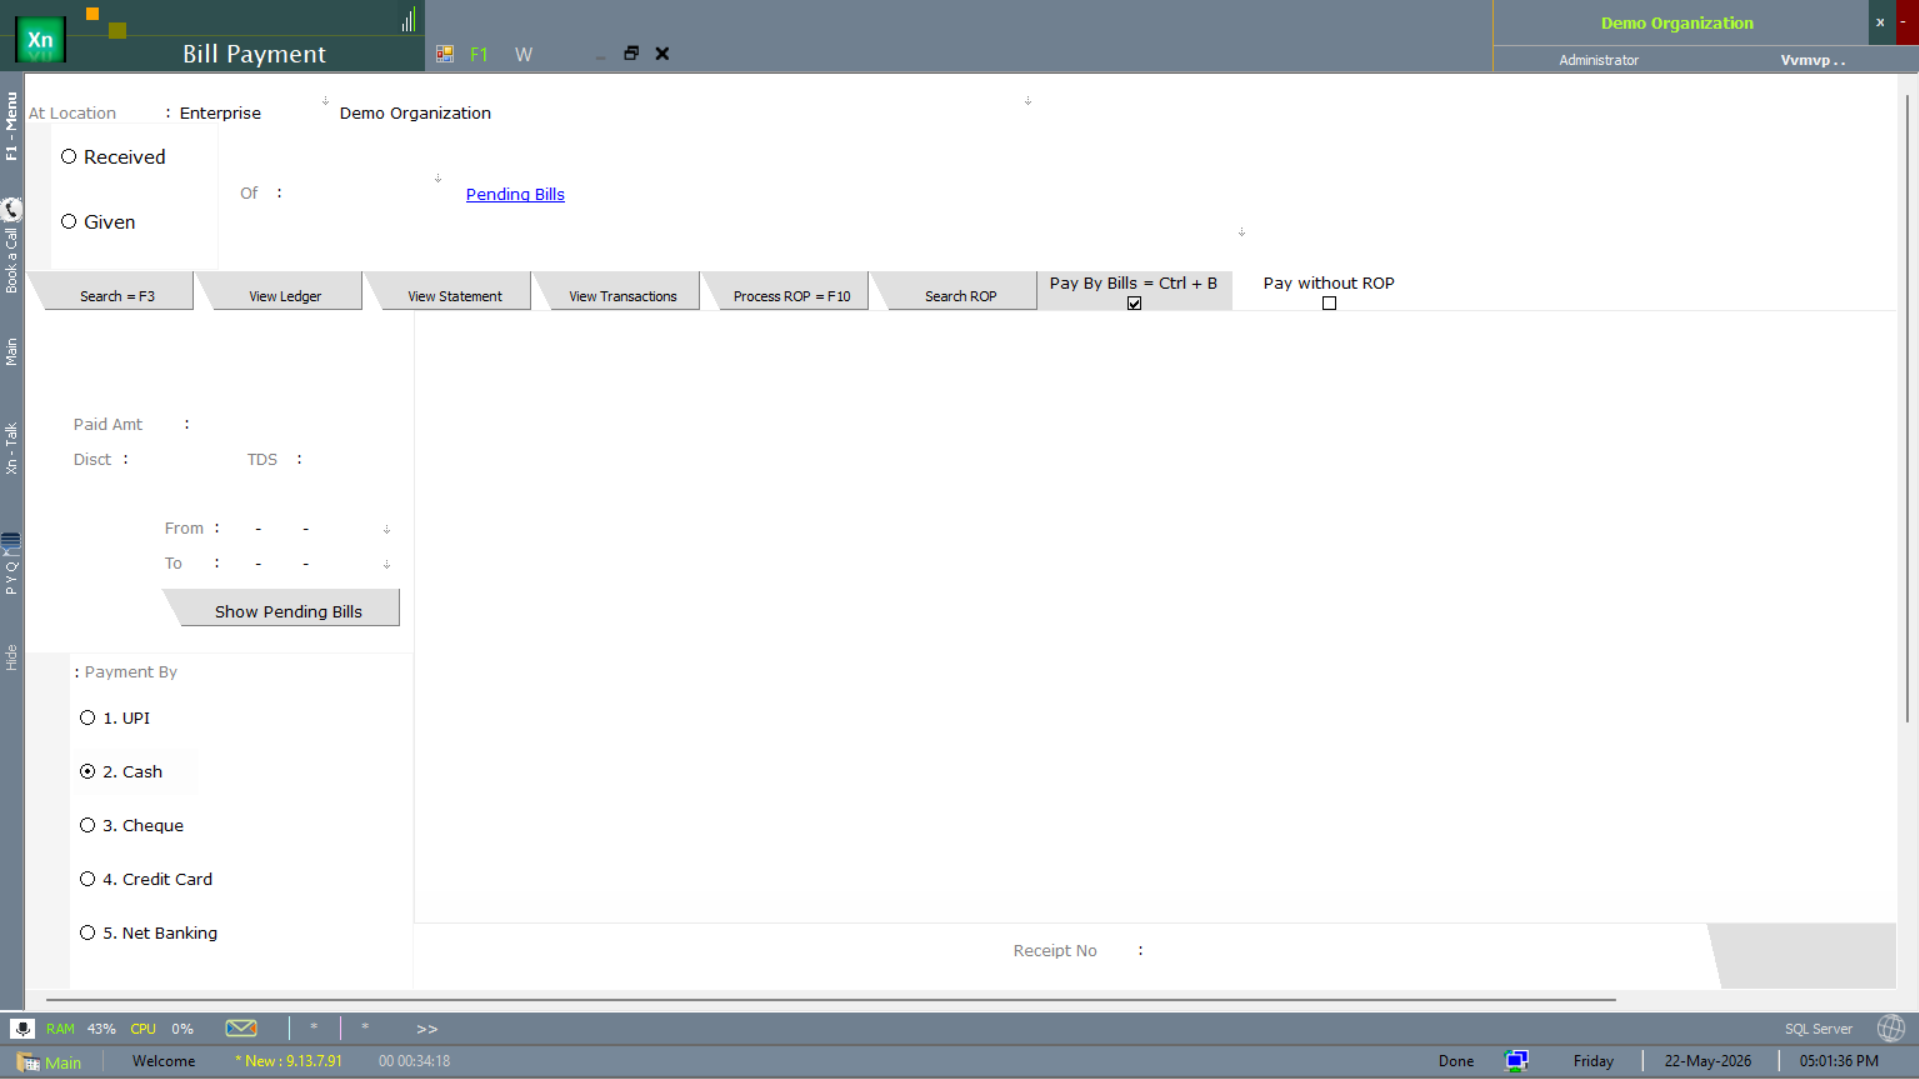Open the Xn - Talk side tab

[11, 448]
